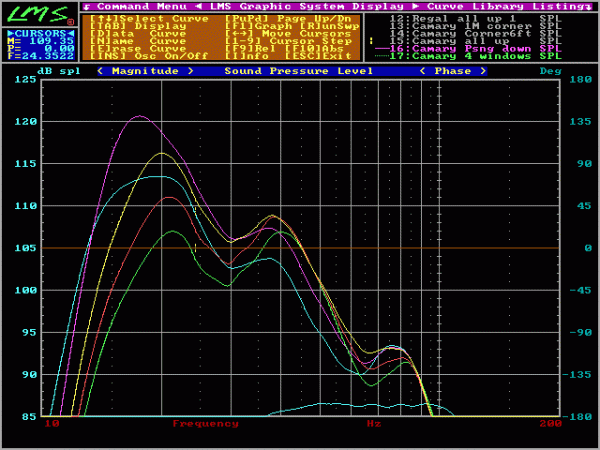The width and height of the screenshot is (600, 450).
Task: Select the left arrow before Phase
Action: (x=423, y=71)
